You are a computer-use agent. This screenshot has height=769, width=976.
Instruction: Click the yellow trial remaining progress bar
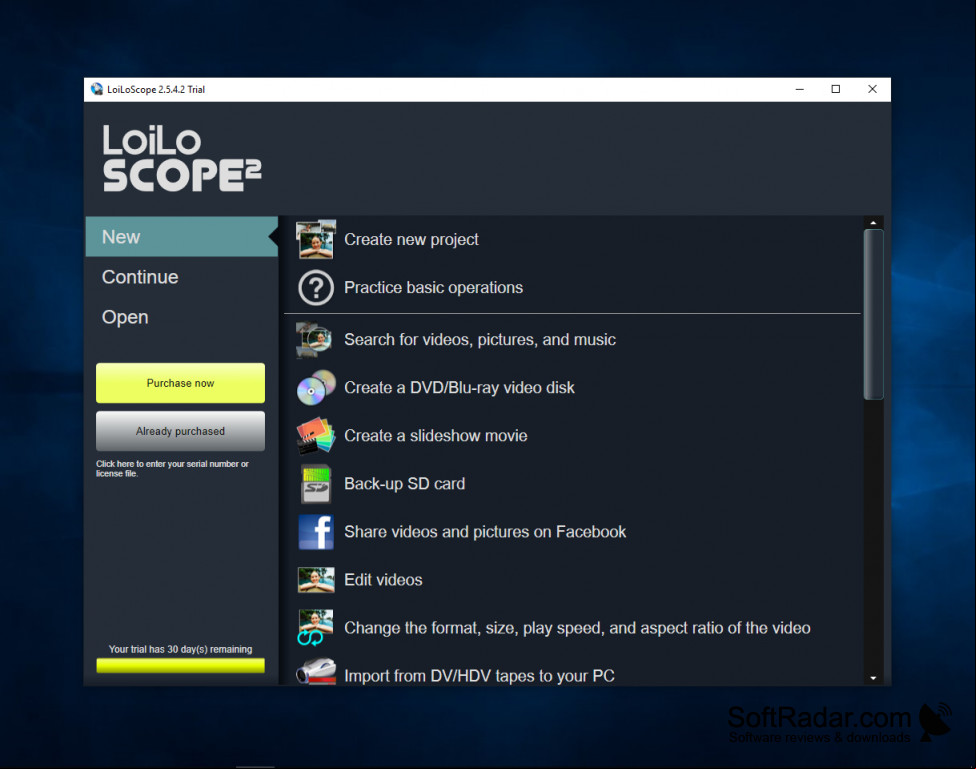coord(181,666)
